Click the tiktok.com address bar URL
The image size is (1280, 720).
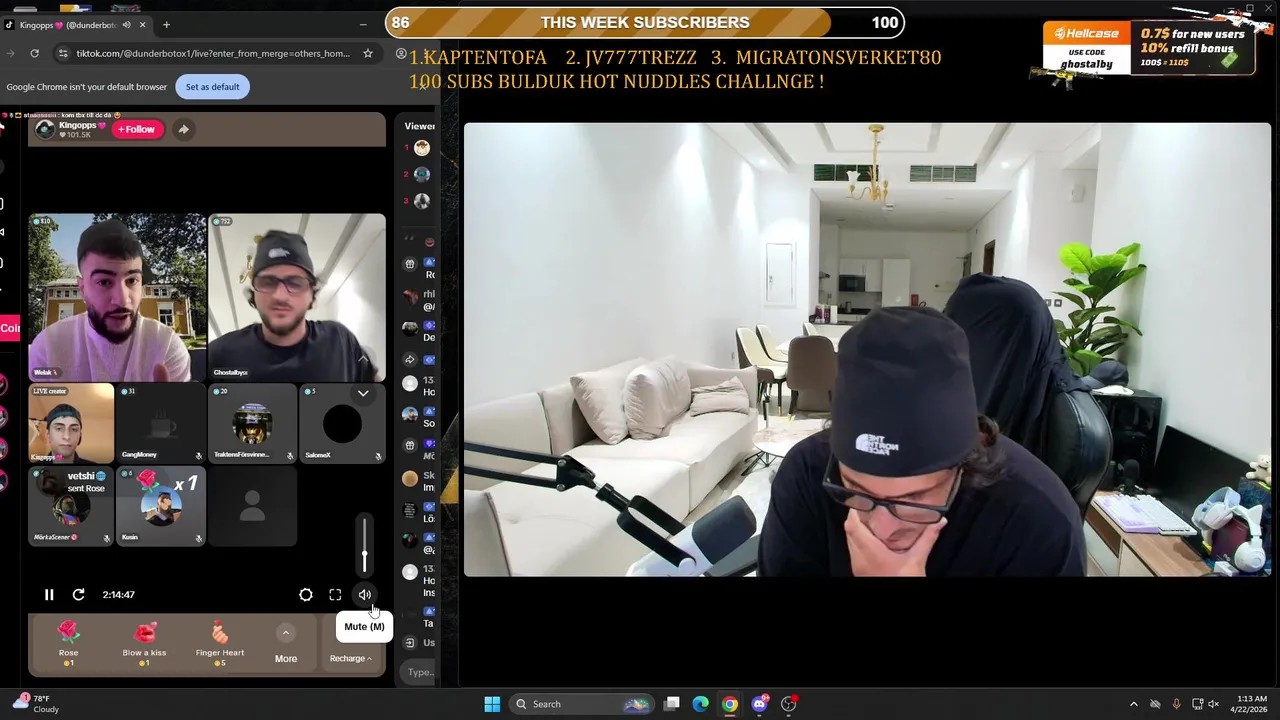[213, 53]
